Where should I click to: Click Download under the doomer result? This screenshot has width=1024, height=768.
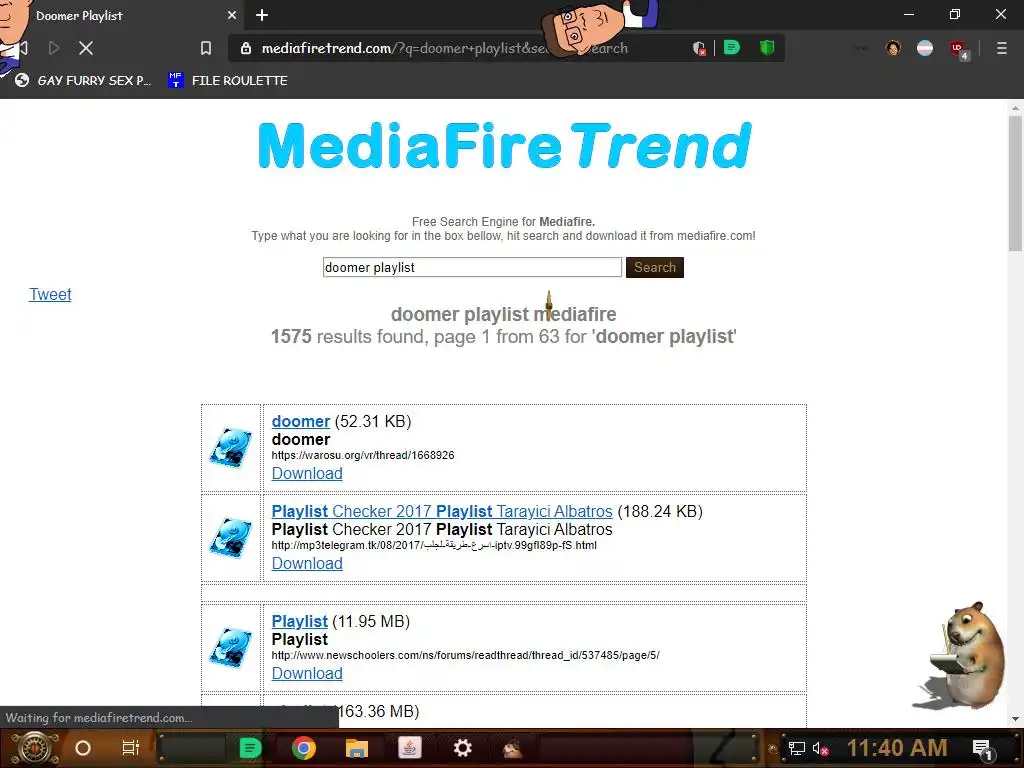point(307,473)
